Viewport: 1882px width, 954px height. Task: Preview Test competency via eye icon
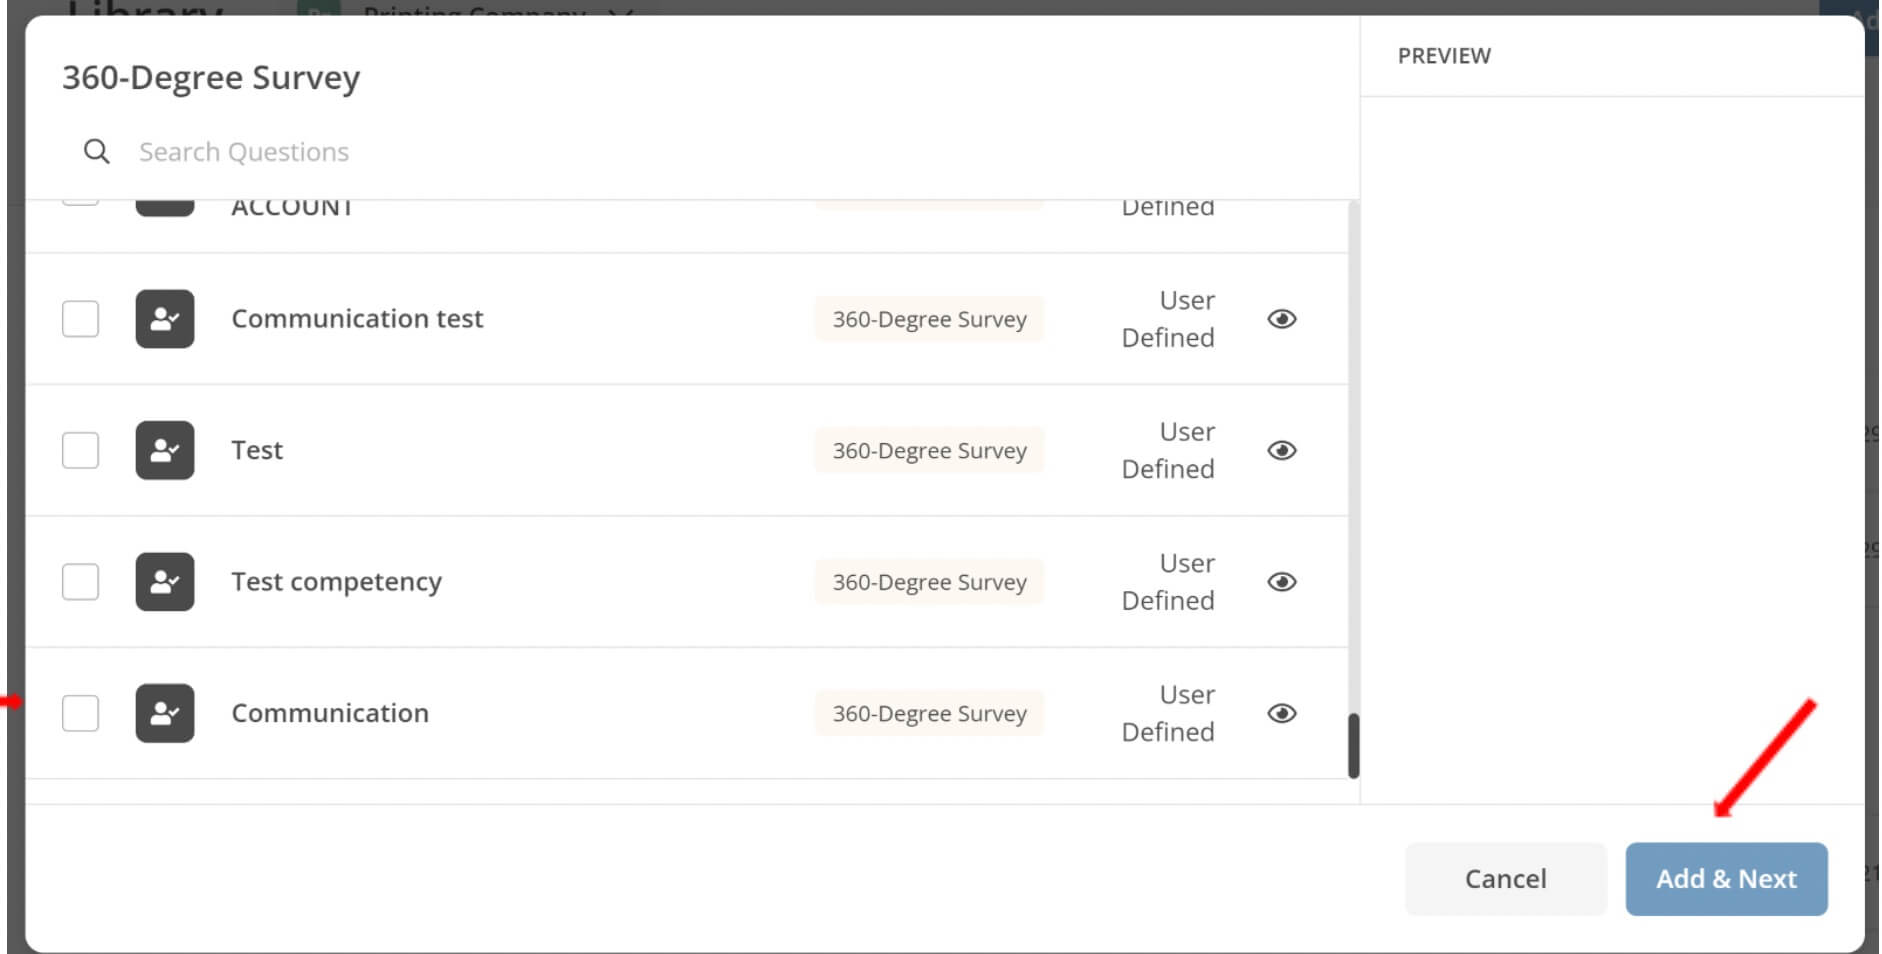pos(1282,582)
